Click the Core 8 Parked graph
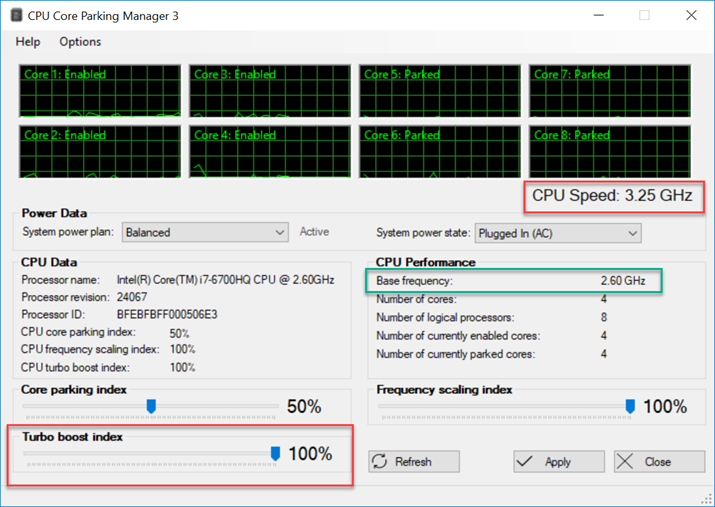This screenshot has width=715, height=507. point(610,151)
